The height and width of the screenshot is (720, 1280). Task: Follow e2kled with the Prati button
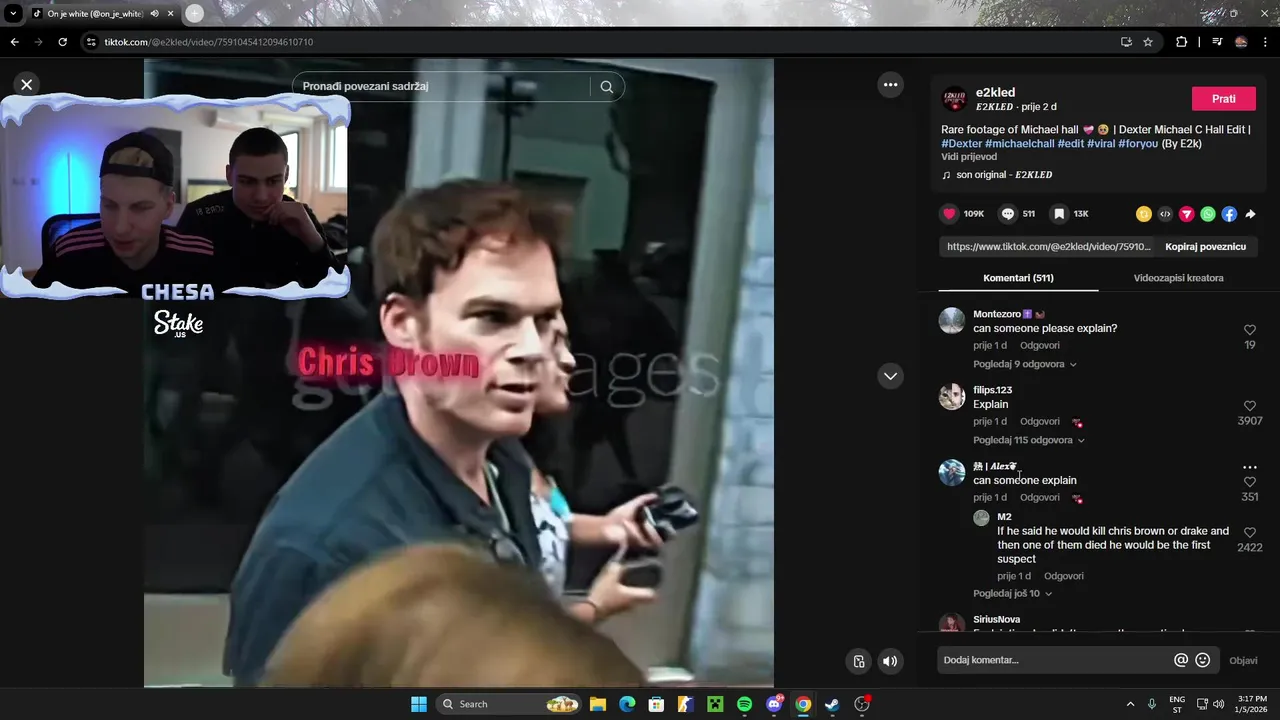click(1224, 99)
